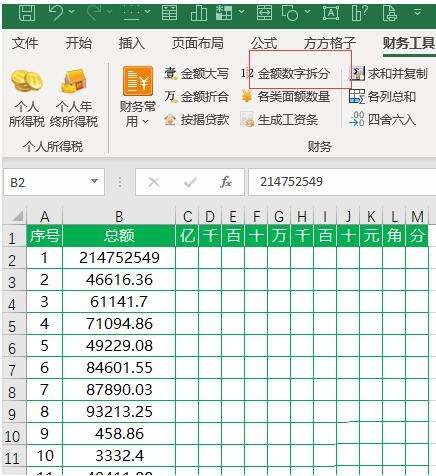Select the 财务工具 ribbon tab
436x476 pixels.
coord(409,43)
